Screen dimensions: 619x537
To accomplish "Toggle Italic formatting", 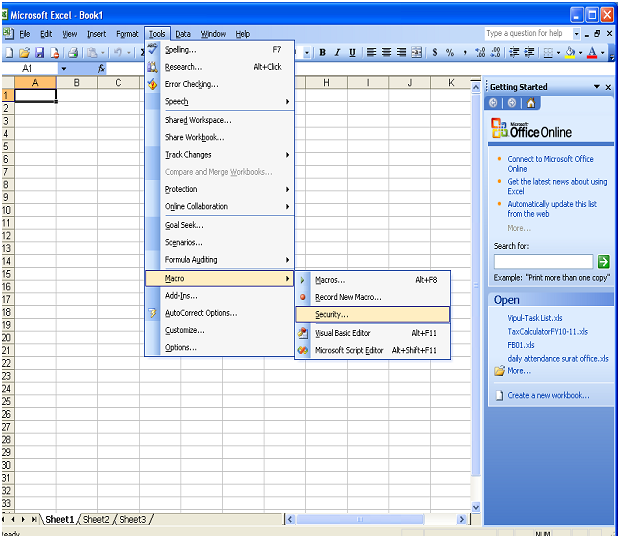I will pyautogui.click(x=338, y=53).
